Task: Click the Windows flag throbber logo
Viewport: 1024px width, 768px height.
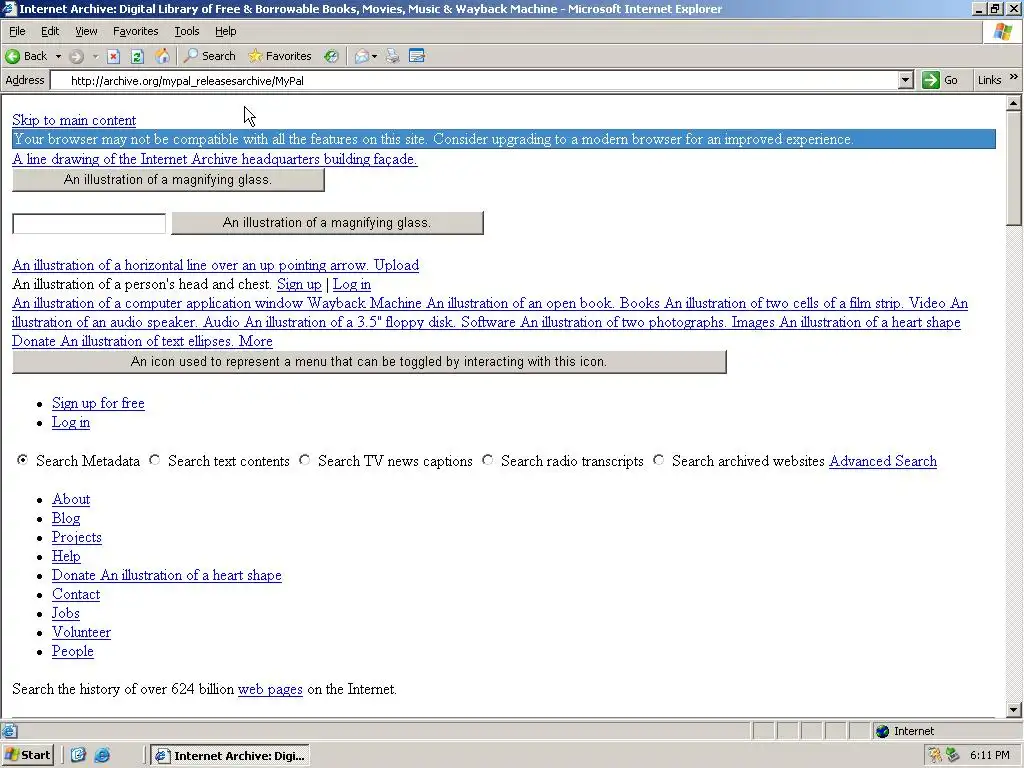Action: point(1002,31)
